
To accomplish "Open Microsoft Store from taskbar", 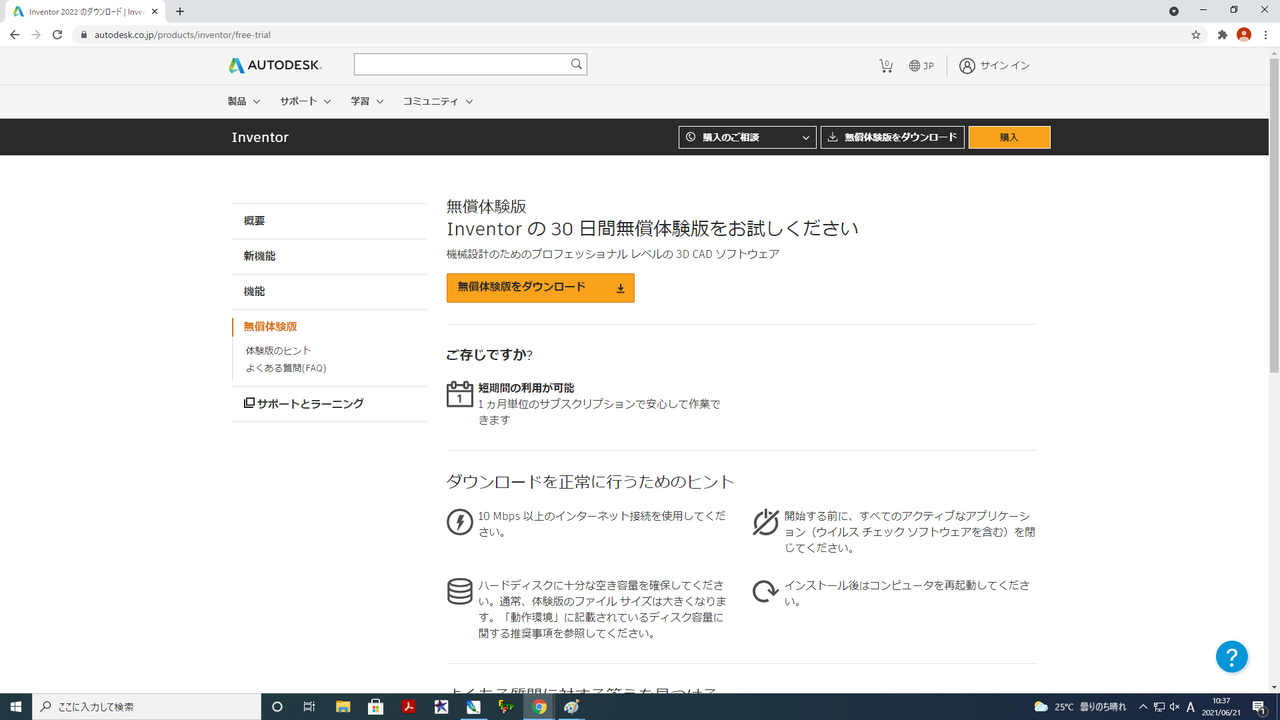I will pyautogui.click(x=376, y=707).
